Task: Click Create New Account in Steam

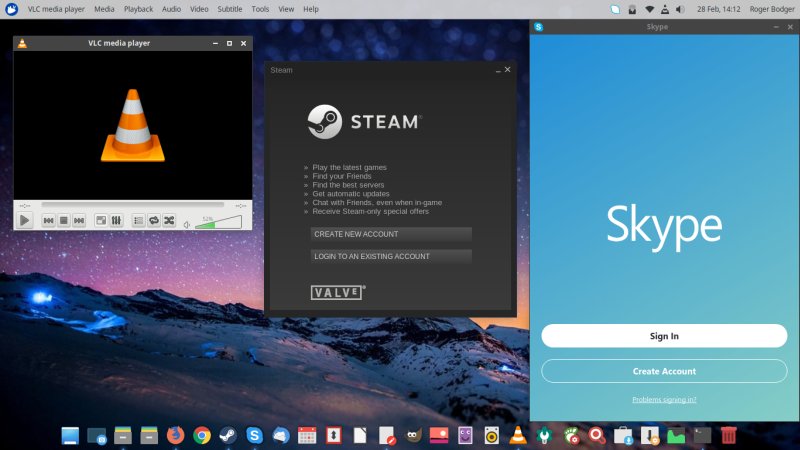Action: (x=391, y=234)
